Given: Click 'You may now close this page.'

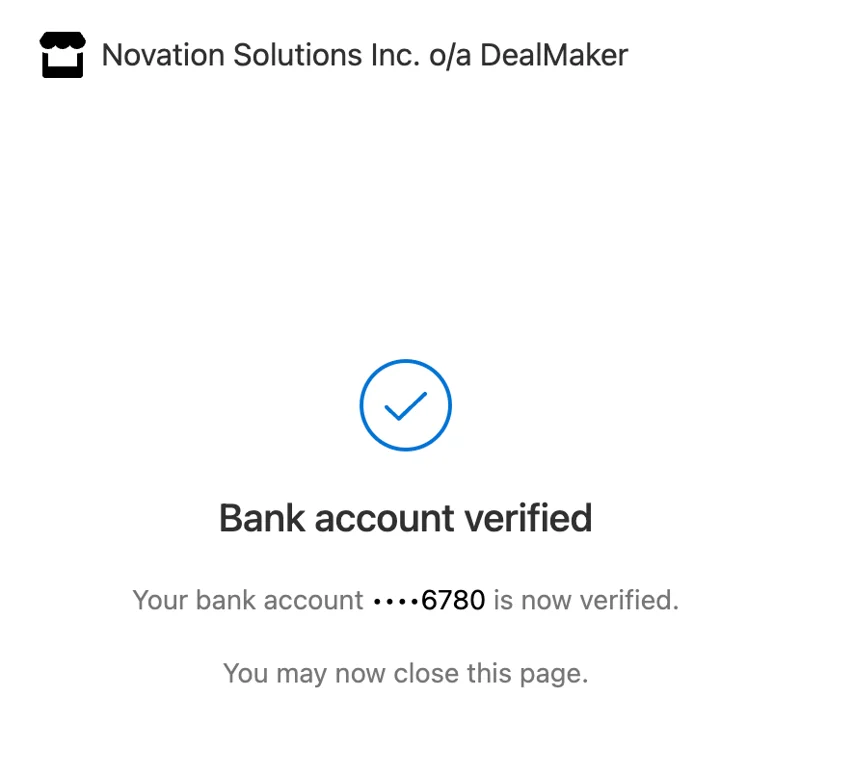Looking at the screenshot, I should [405, 673].
